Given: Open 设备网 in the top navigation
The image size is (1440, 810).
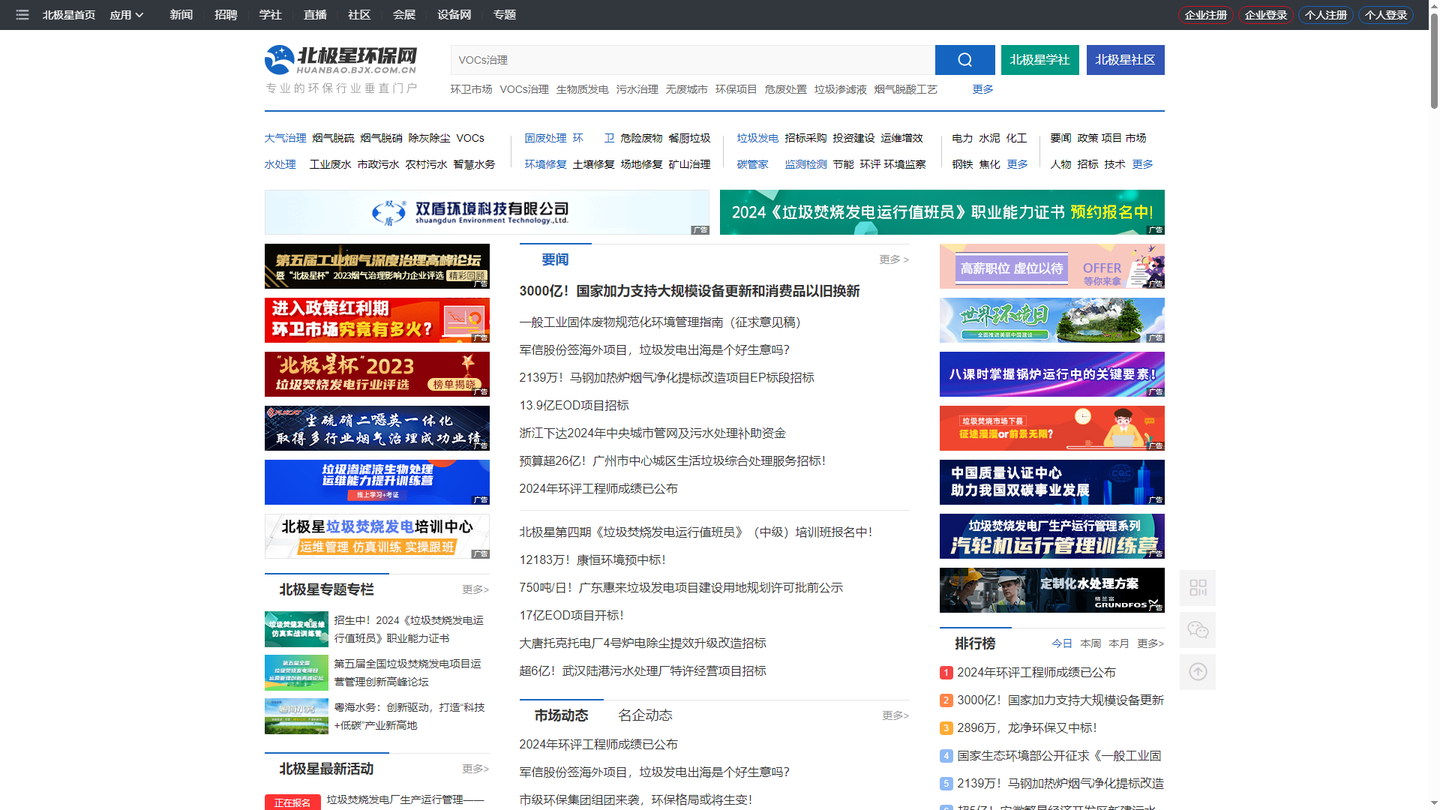Looking at the screenshot, I should point(454,15).
